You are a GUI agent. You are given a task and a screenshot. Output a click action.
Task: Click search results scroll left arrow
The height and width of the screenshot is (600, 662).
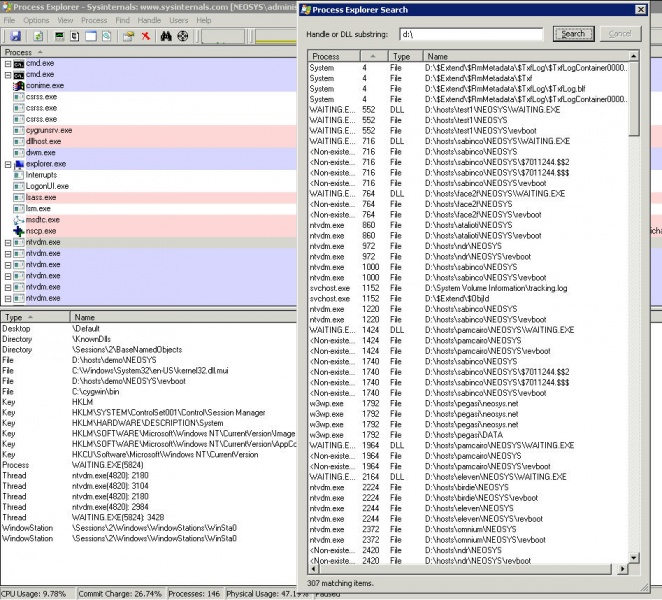tap(313, 569)
